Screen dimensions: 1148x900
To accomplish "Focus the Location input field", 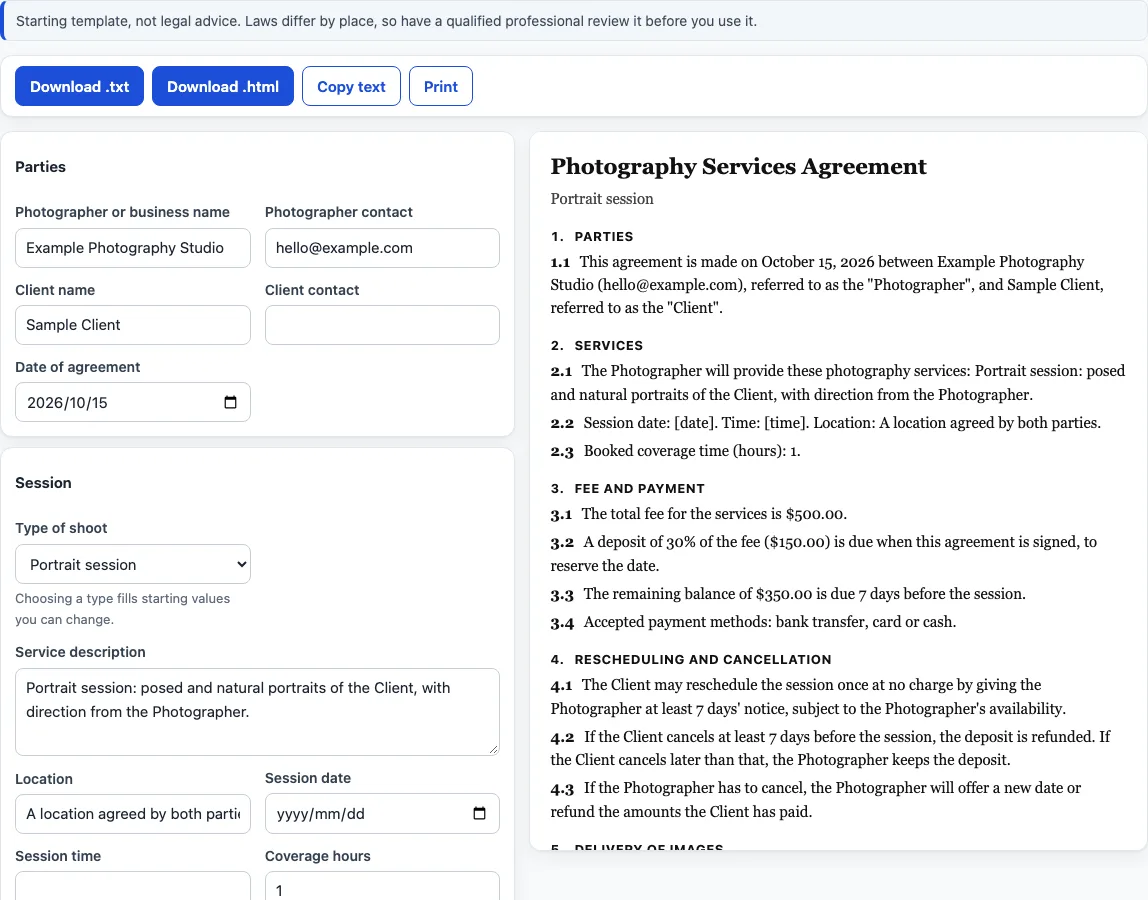I will pyautogui.click(x=133, y=814).
